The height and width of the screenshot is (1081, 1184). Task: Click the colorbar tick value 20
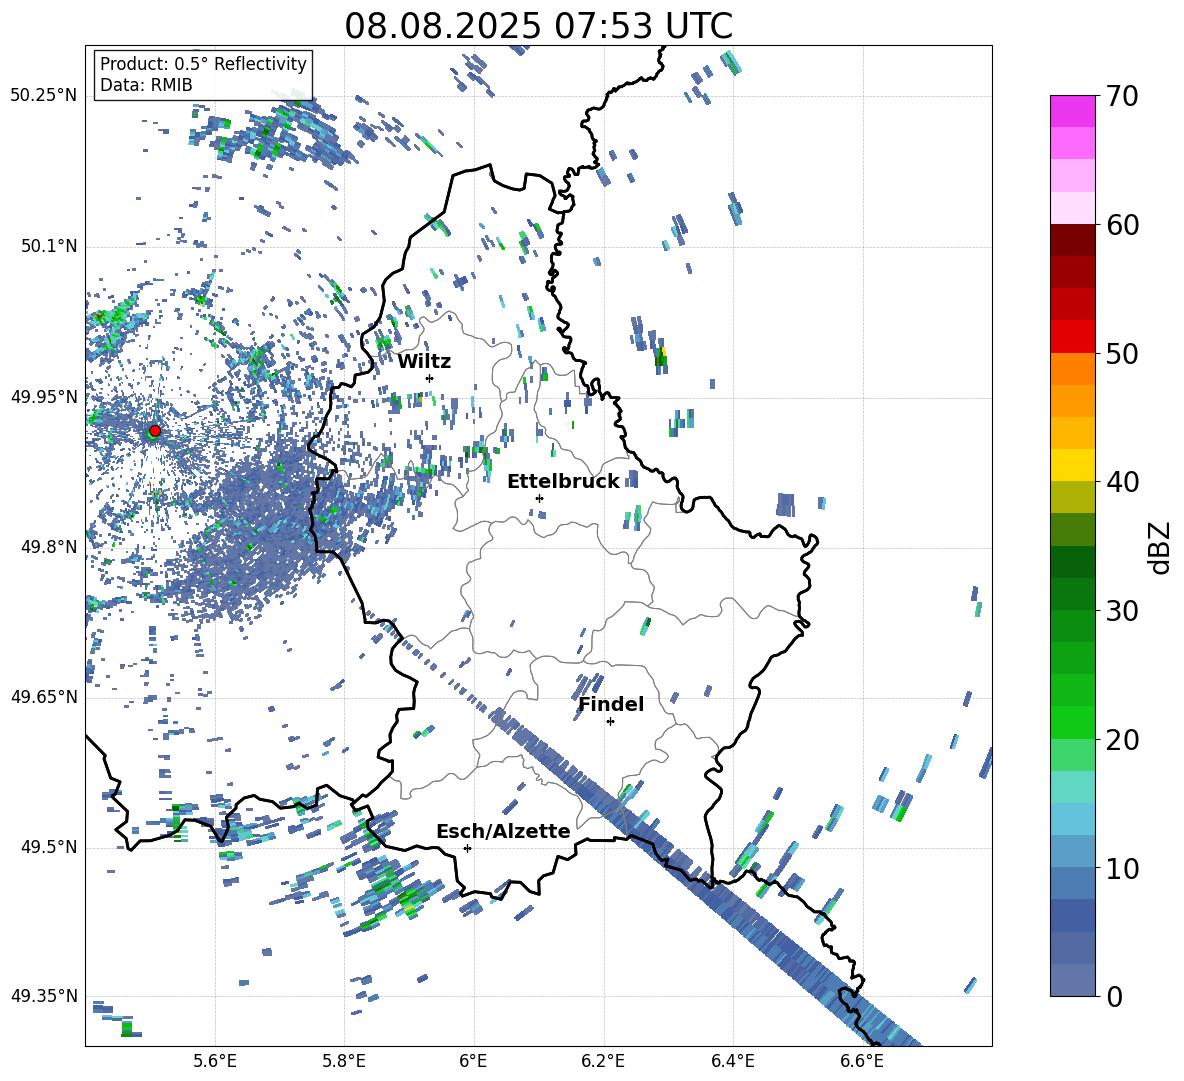coord(1122,739)
